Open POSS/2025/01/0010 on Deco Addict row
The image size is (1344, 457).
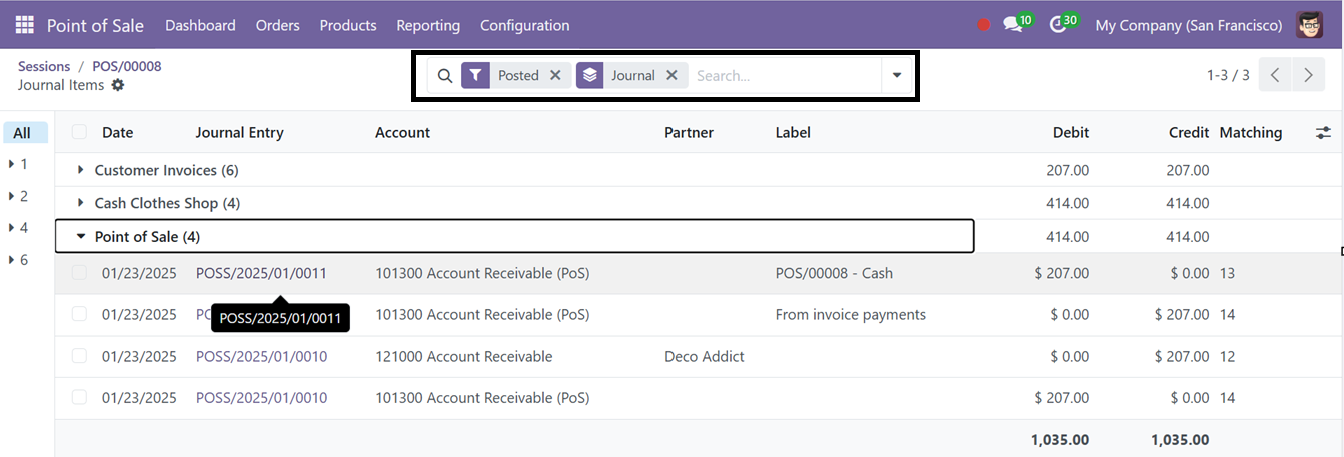coord(261,356)
